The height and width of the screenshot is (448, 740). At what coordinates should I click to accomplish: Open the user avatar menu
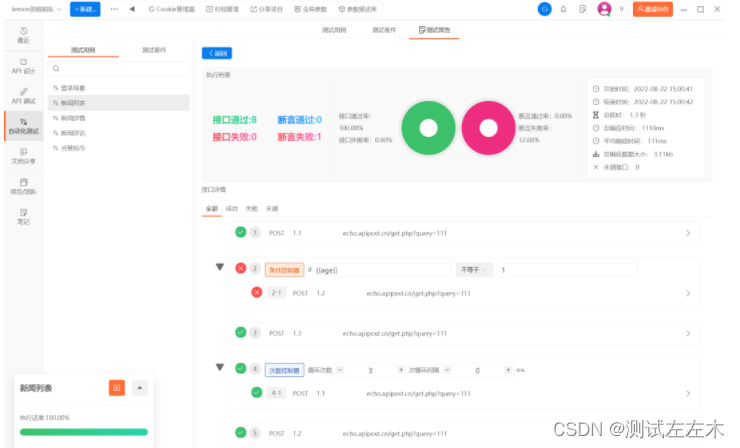[604, 9]
